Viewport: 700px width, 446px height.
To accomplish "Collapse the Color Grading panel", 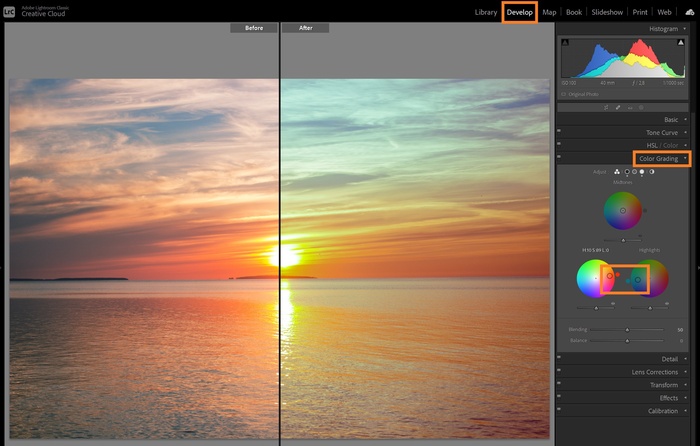I will 685,158.
